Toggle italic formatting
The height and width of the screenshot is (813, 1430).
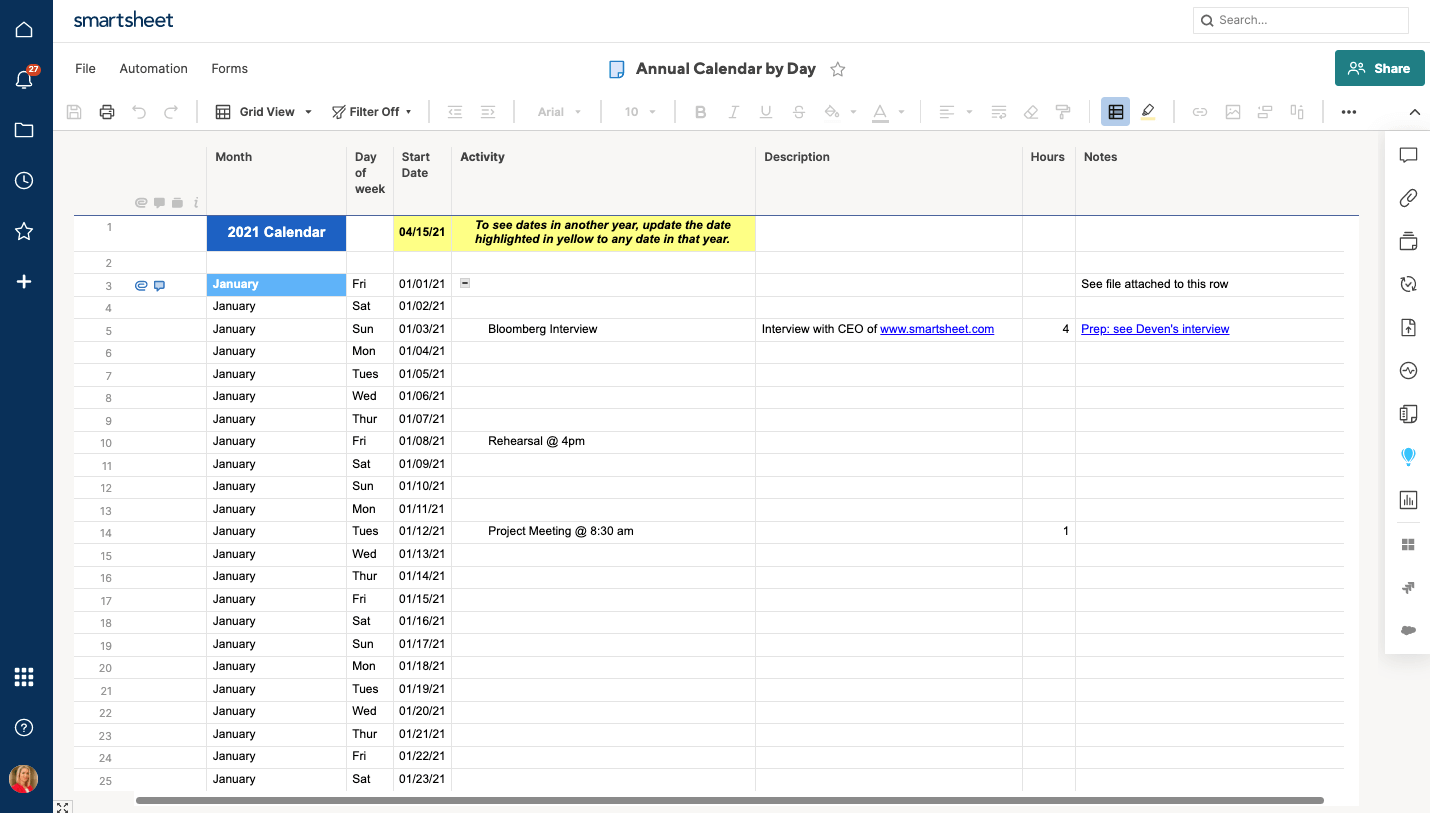coord(733,112)
